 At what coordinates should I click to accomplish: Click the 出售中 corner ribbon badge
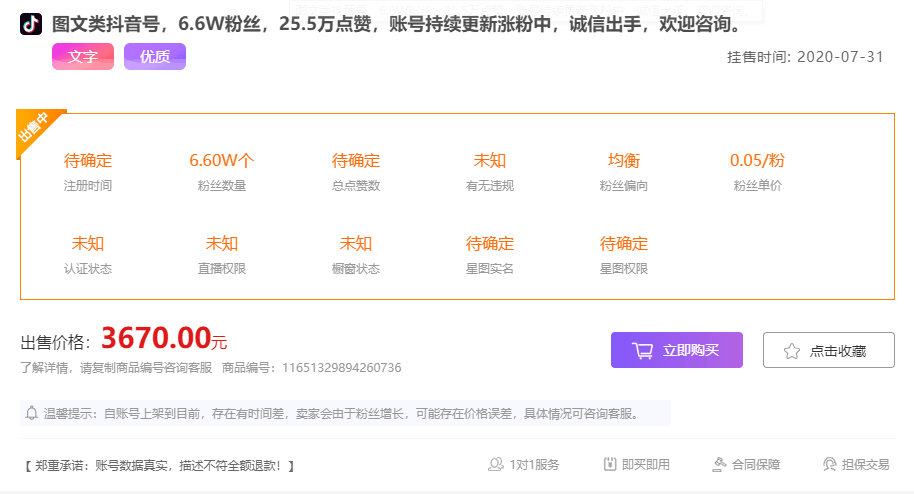[x=35, y=128]
